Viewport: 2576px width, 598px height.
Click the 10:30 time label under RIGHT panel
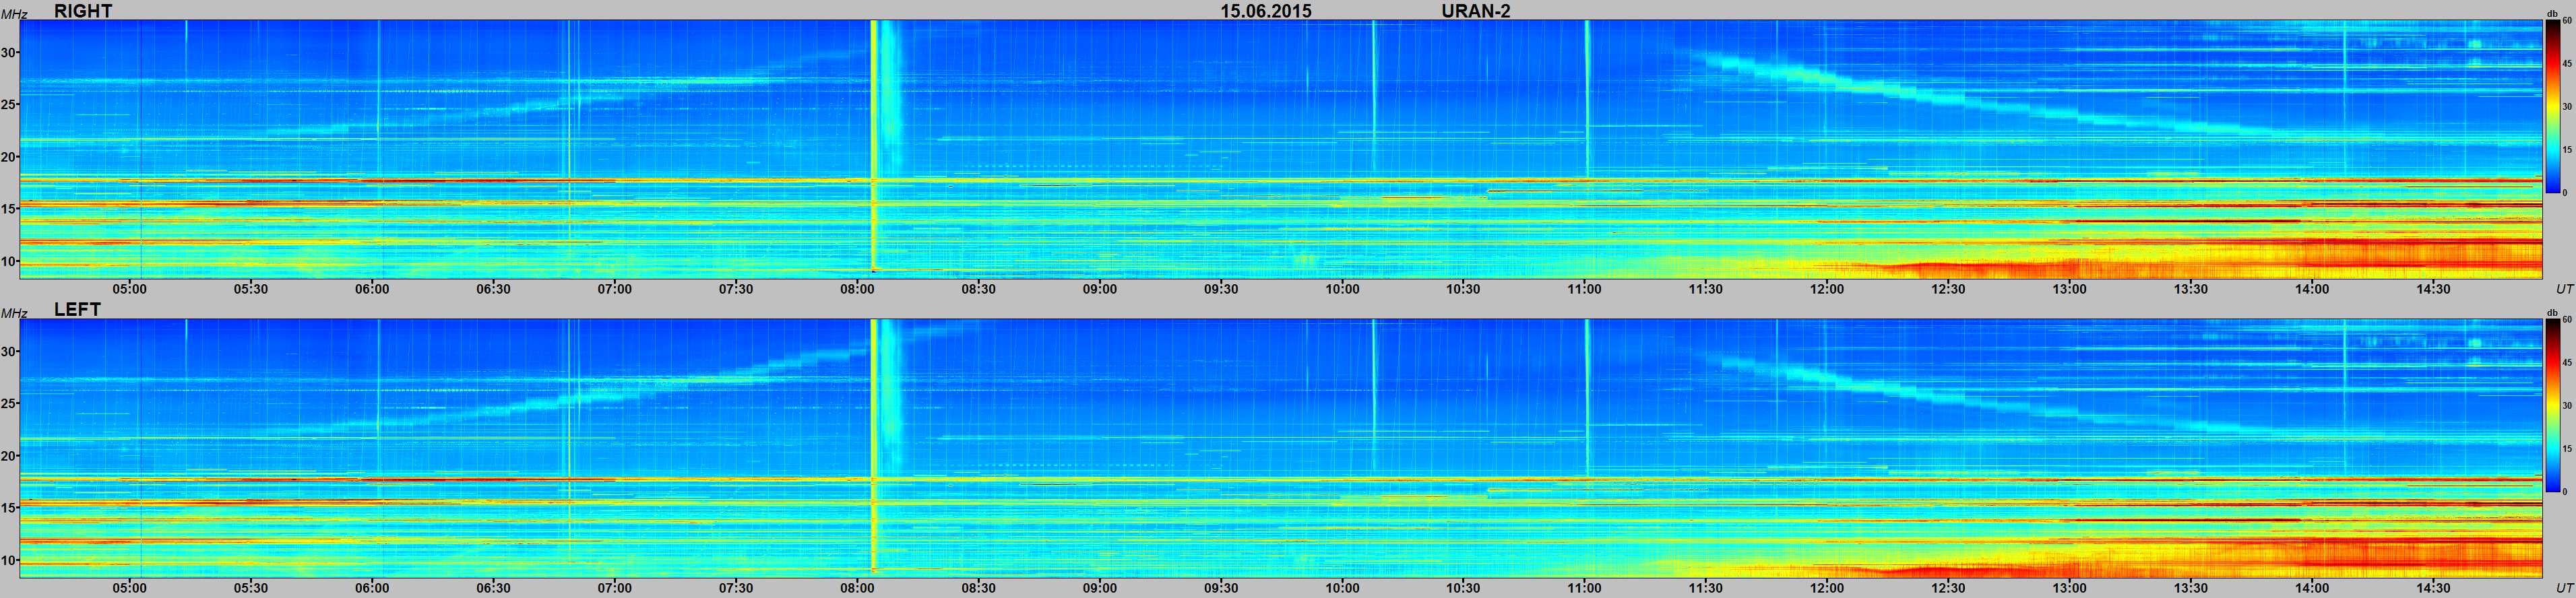click(1463, 289)
